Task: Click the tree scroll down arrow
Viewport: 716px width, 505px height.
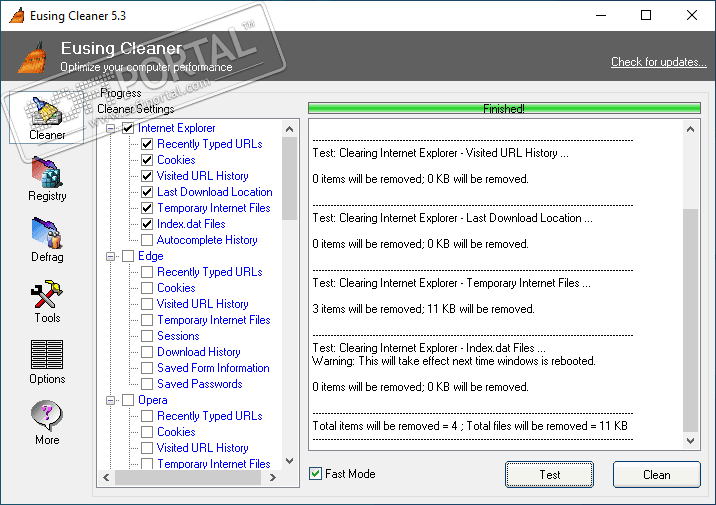Action: pos(290,461)
